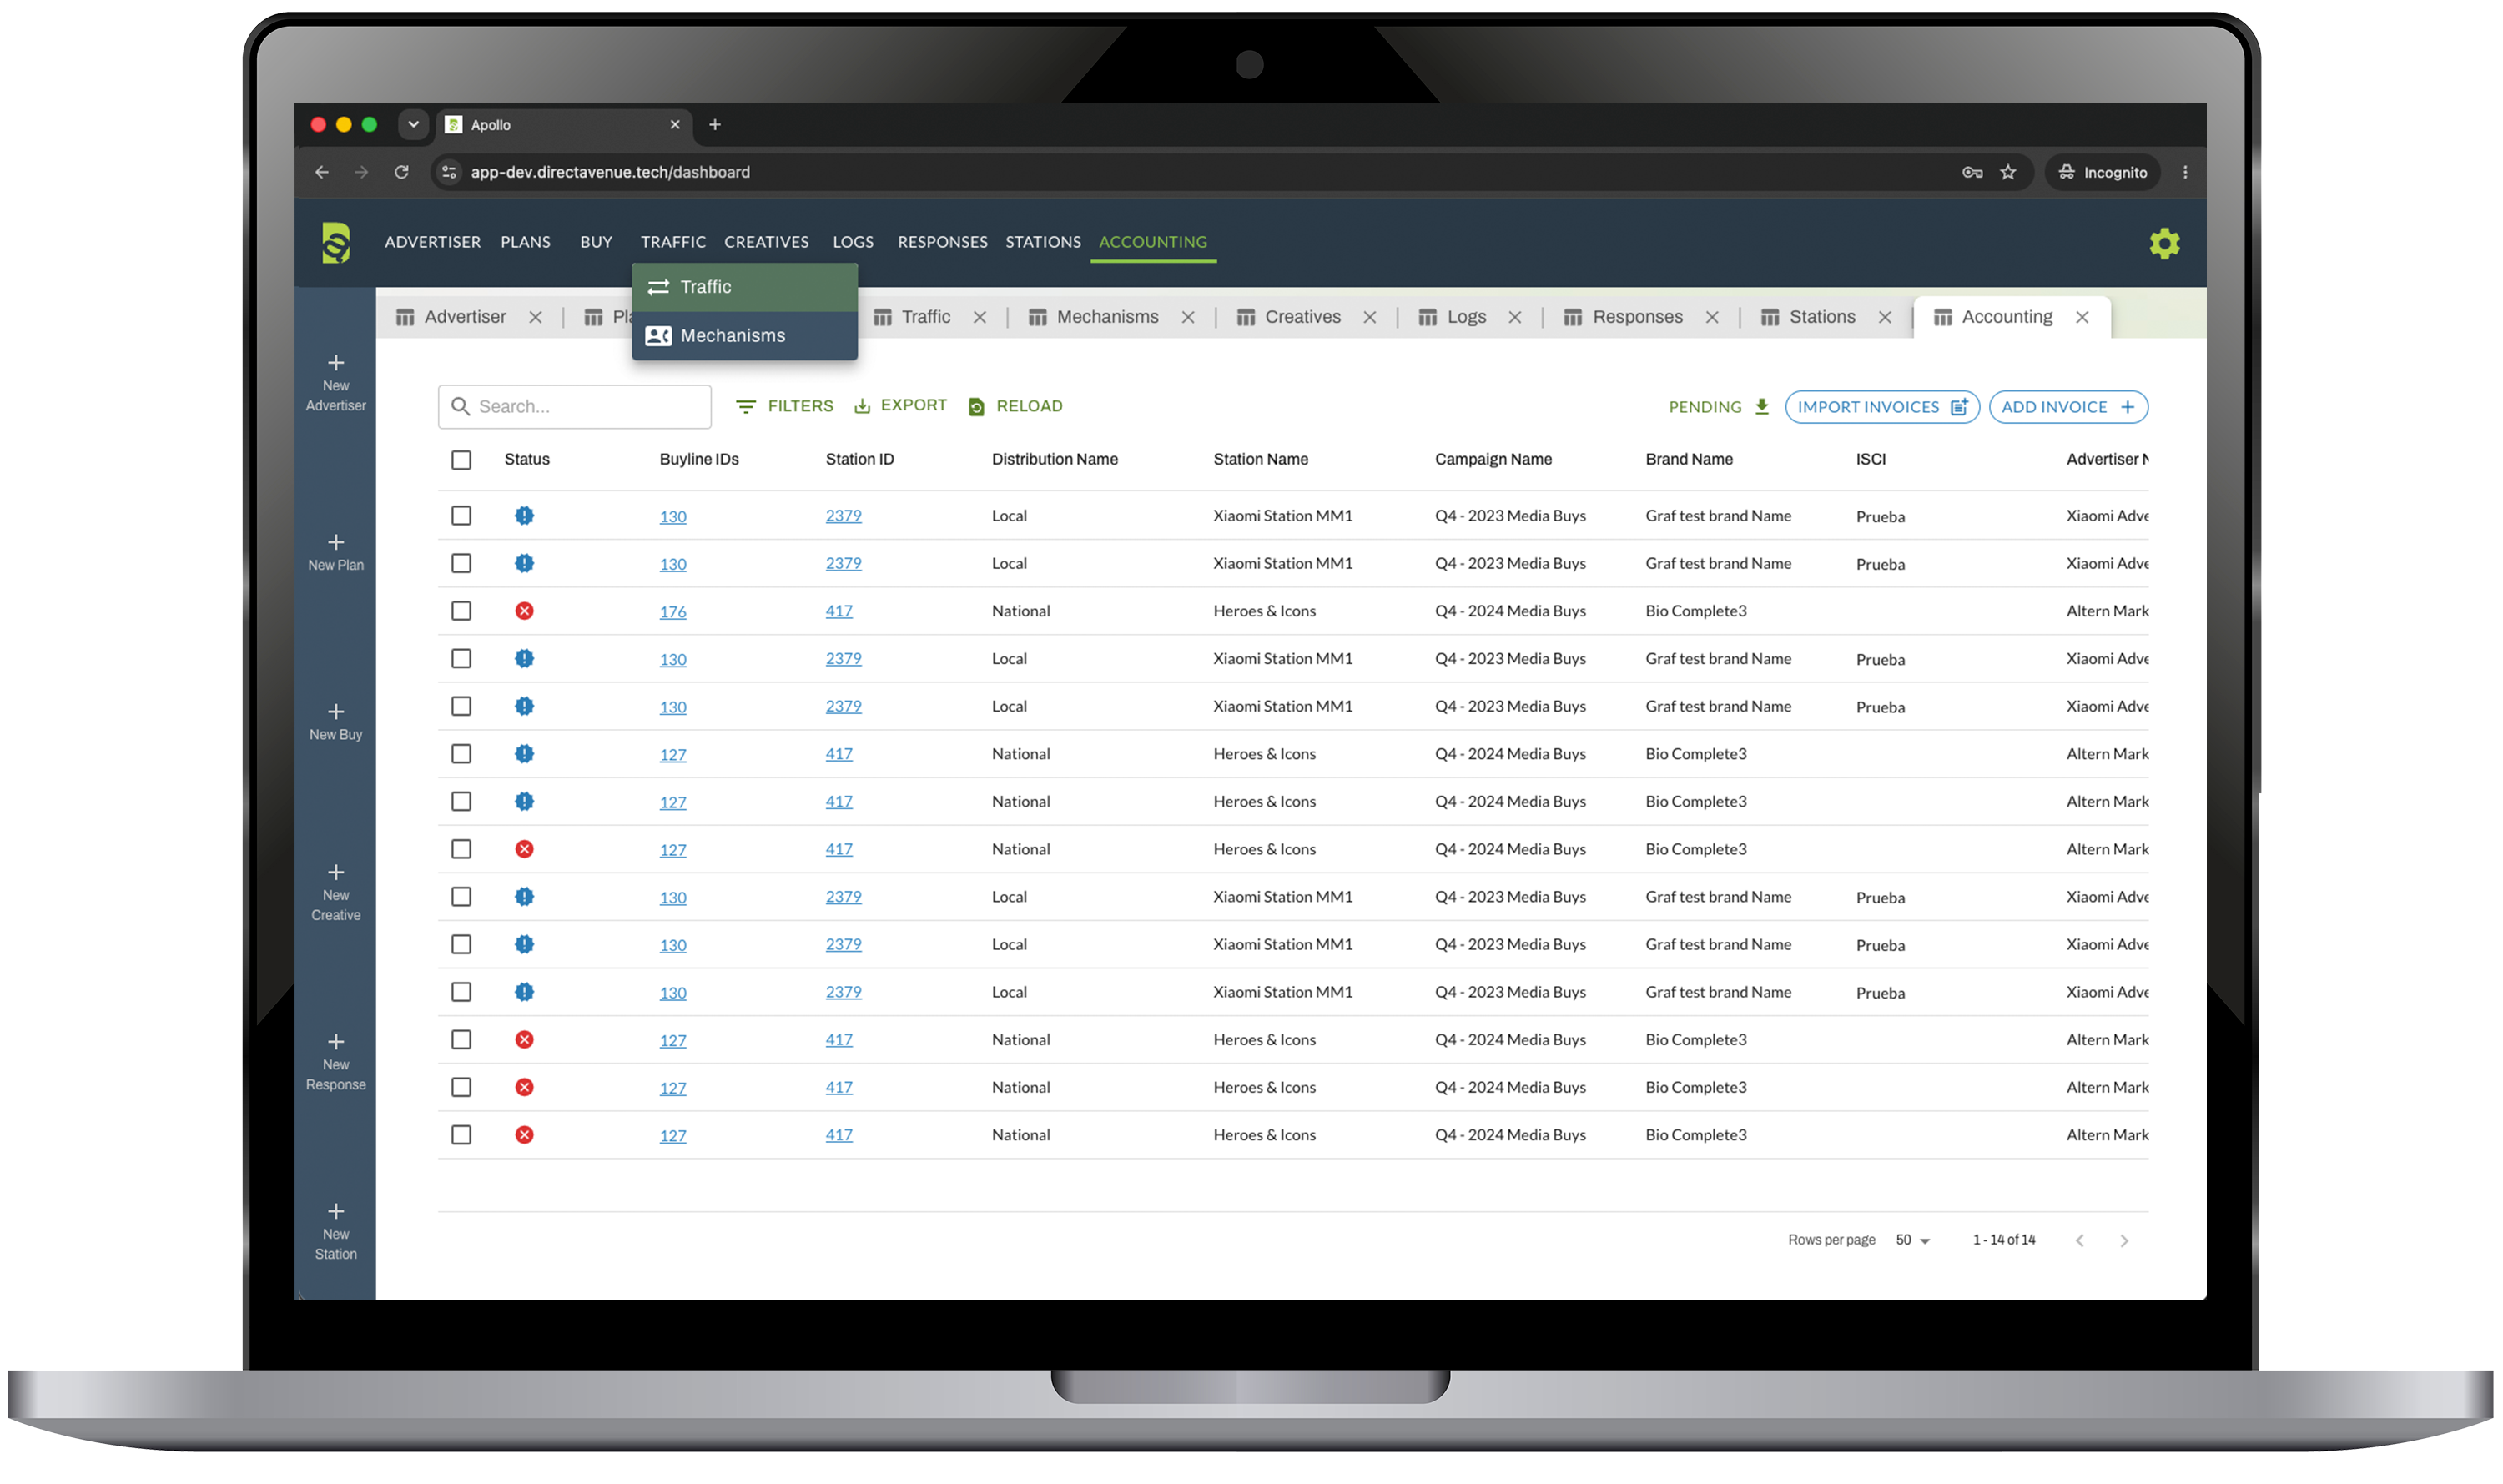Click the EXPORT toolbar button

click(900, 406)
